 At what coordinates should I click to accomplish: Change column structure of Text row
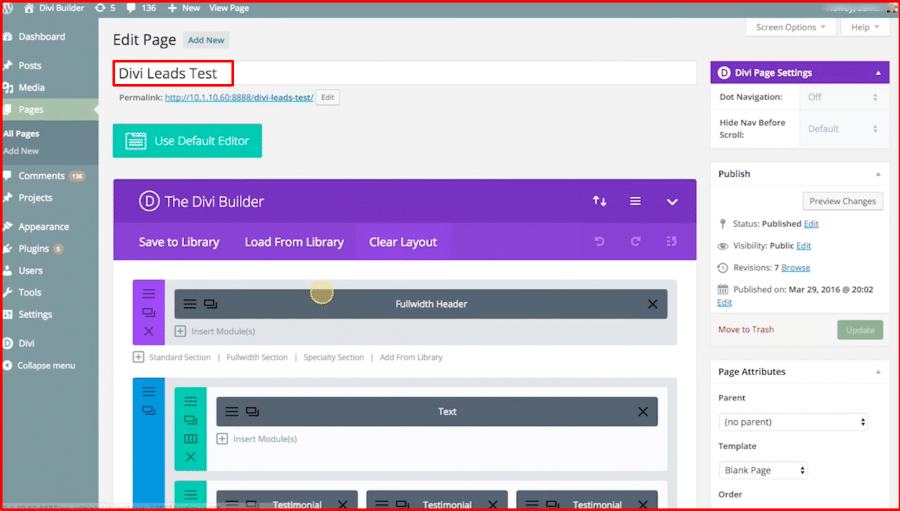point(190,439)
